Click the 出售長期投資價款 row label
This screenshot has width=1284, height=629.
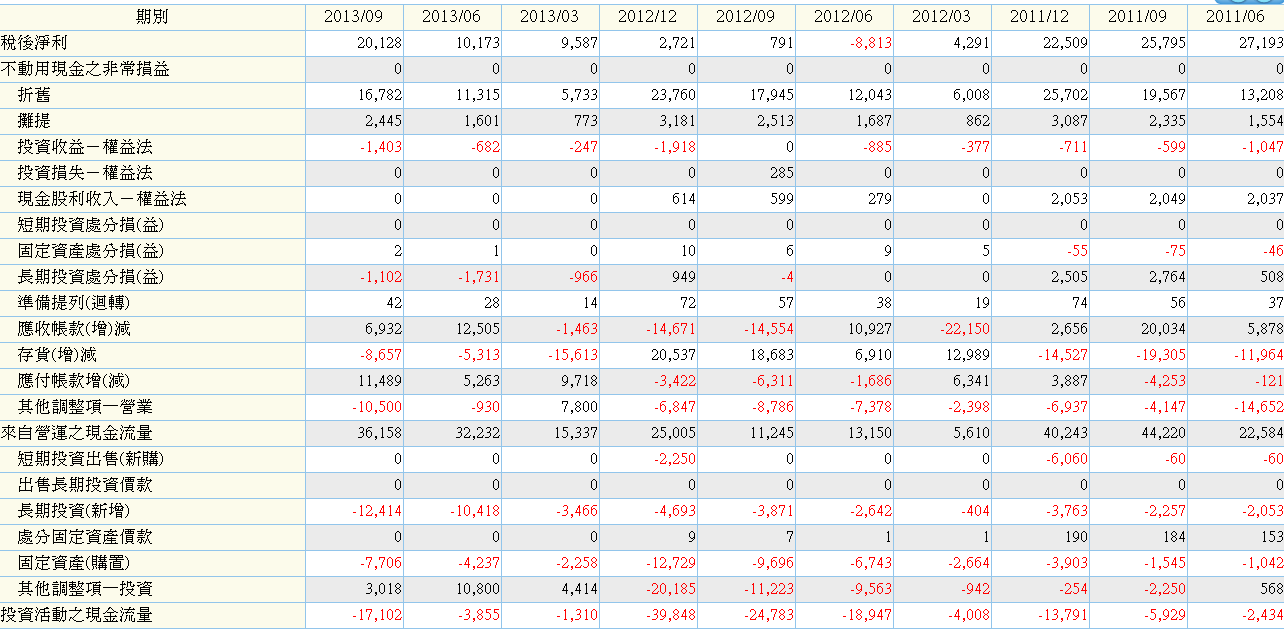tap(85, 485)
